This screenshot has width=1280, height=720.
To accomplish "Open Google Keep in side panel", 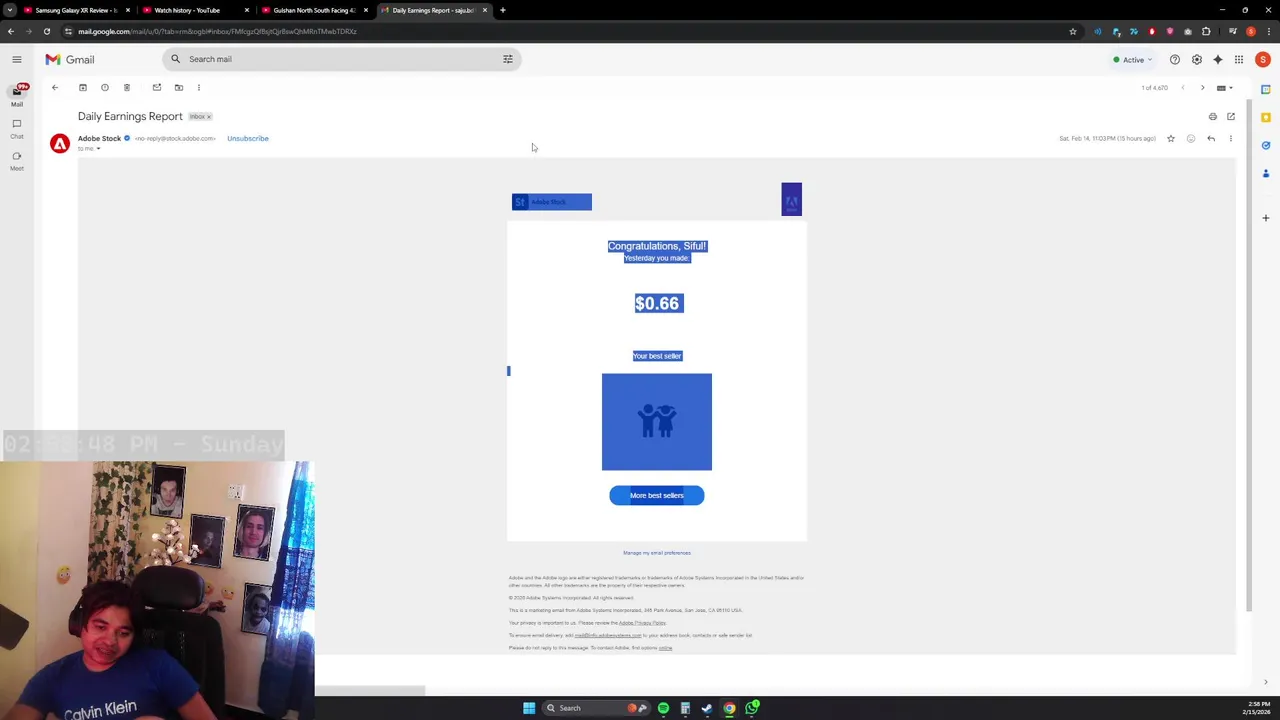I will [1265, 117].
